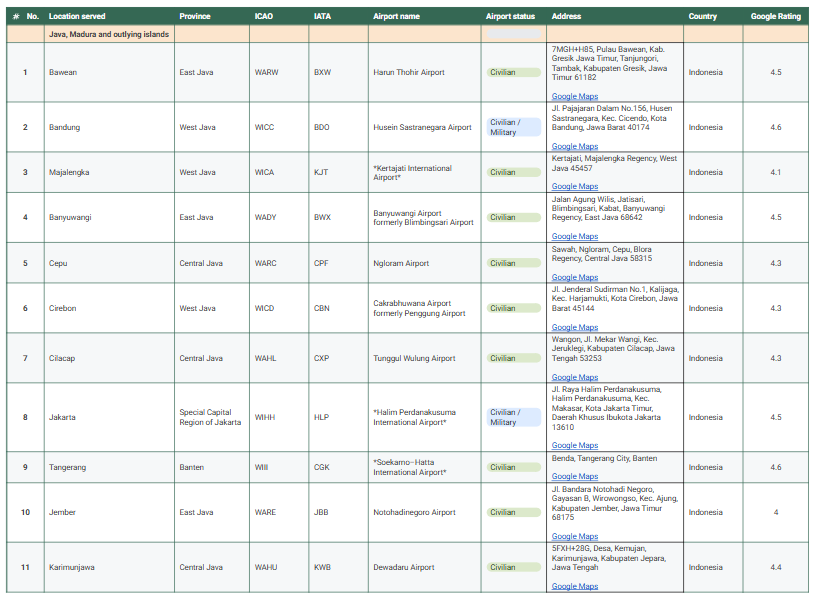Select the IATA column header
The width and height of the screenshot is (813, 598).
[x=322, y=17]
